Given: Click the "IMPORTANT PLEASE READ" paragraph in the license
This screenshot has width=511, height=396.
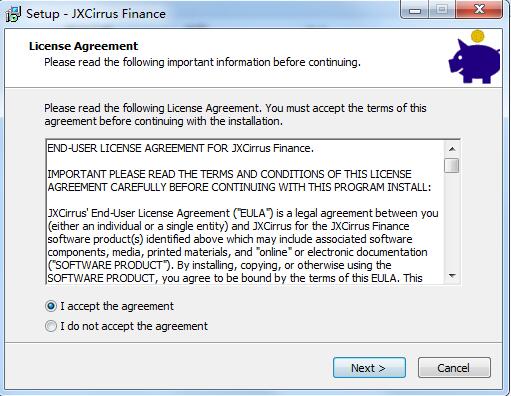Looking at the screenshot, I should [x=239, y=181].
